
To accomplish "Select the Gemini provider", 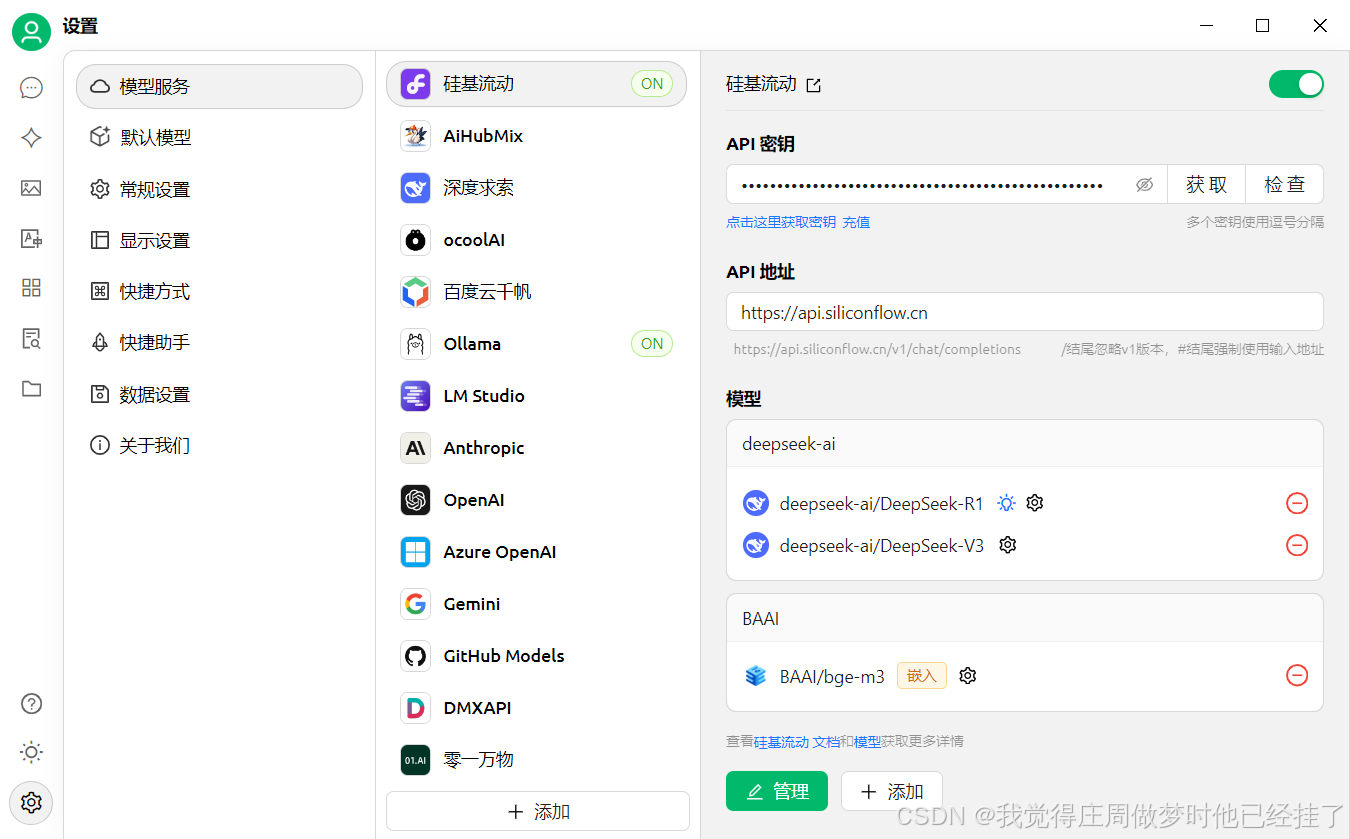I will (x=537, y=604).
